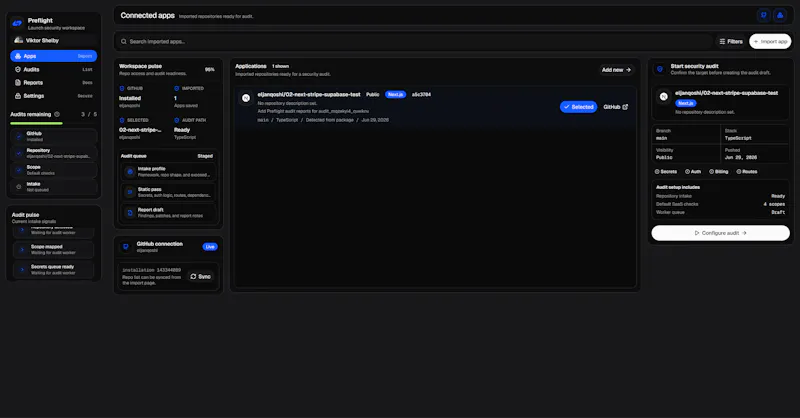Focus the Search imported apps field
Screen dimensions: 800x418
414,41
